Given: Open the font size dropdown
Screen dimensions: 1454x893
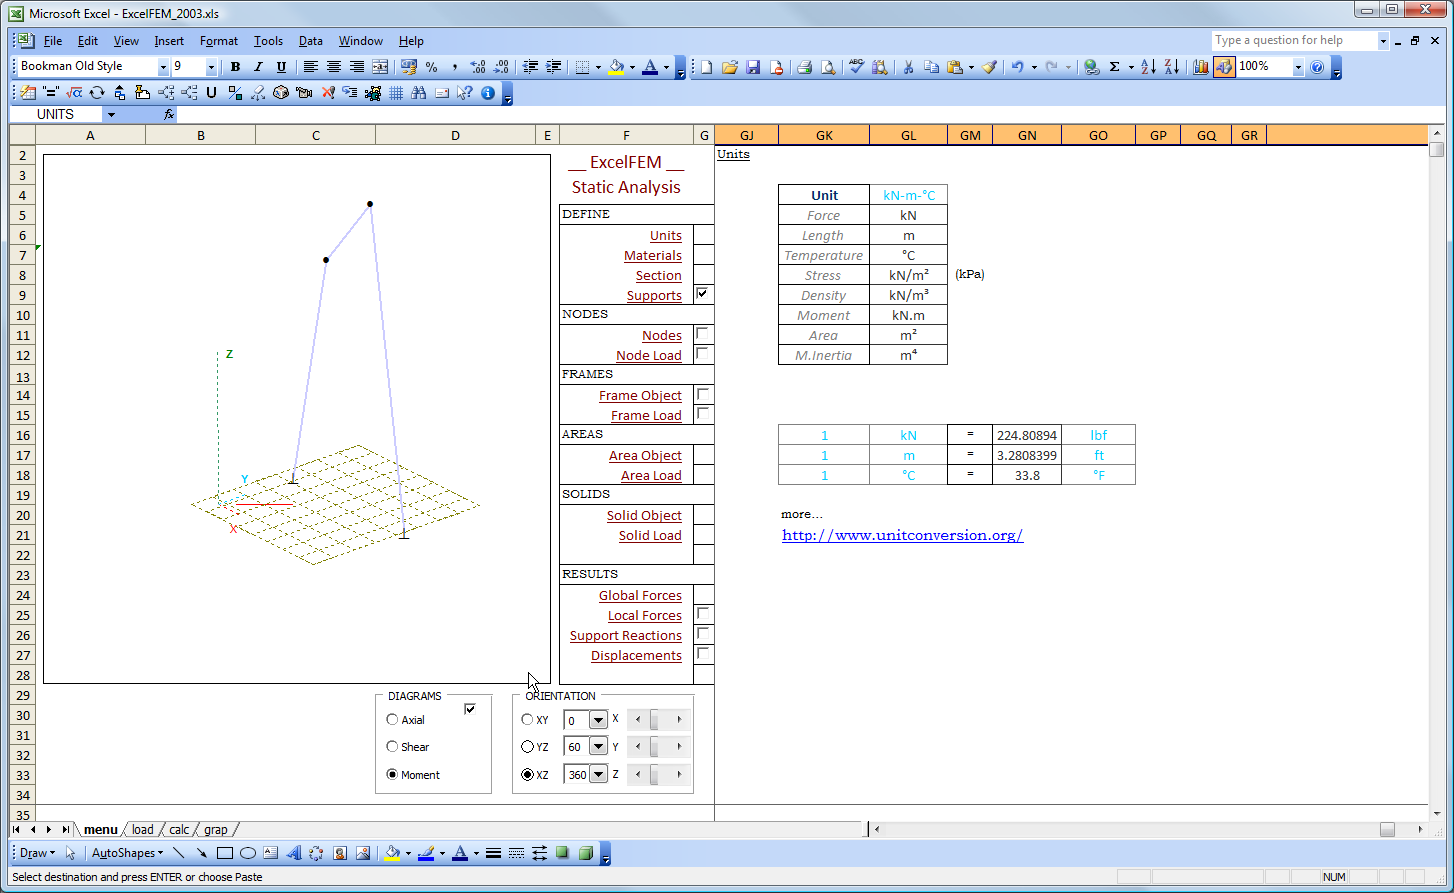Looking at the screenshot, I should coord(211,67).
